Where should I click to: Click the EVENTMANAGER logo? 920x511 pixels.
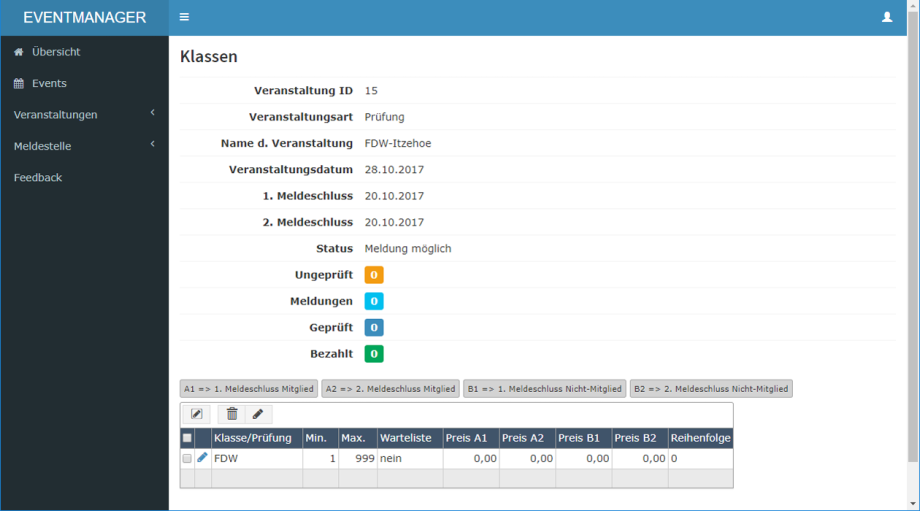tap(84, 18)
